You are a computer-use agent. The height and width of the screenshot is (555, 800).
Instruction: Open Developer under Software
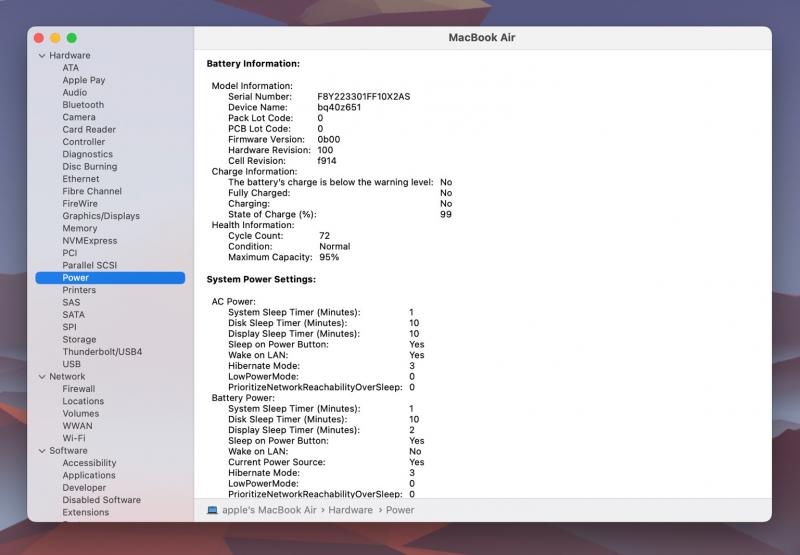tap(84, 488)
